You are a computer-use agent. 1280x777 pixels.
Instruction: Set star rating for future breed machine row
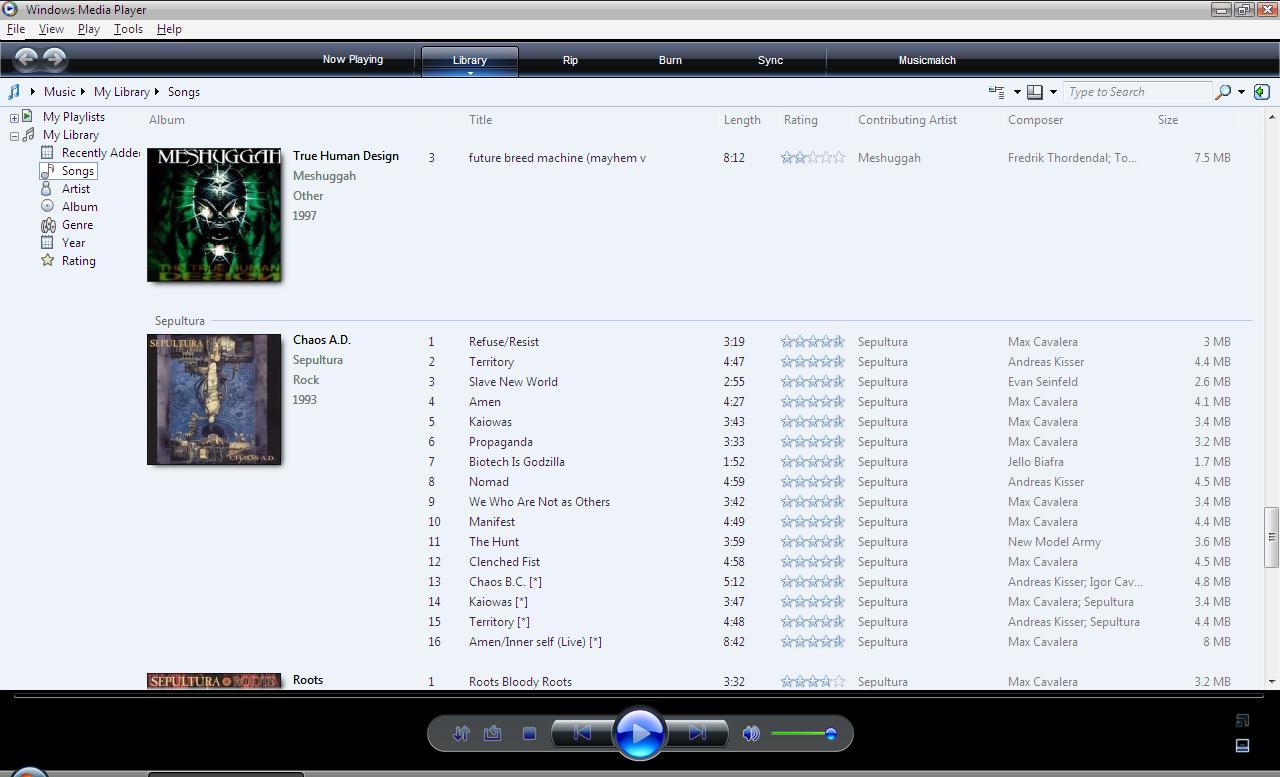[813, 158]
